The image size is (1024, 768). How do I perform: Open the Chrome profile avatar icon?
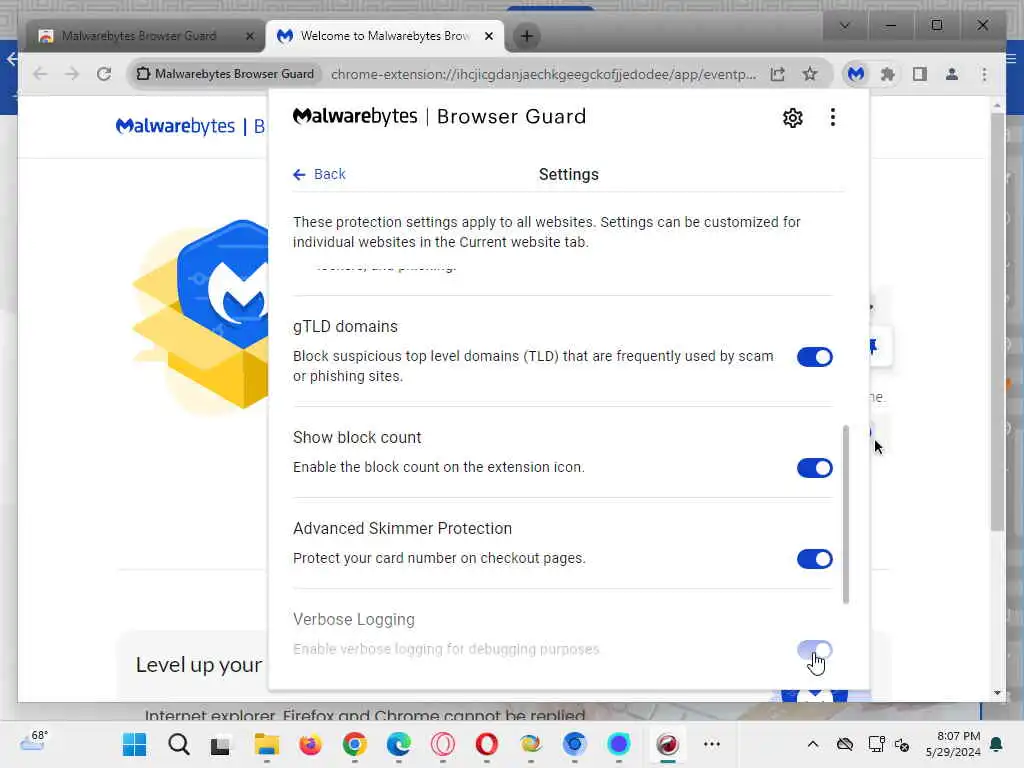coord(952,74)
